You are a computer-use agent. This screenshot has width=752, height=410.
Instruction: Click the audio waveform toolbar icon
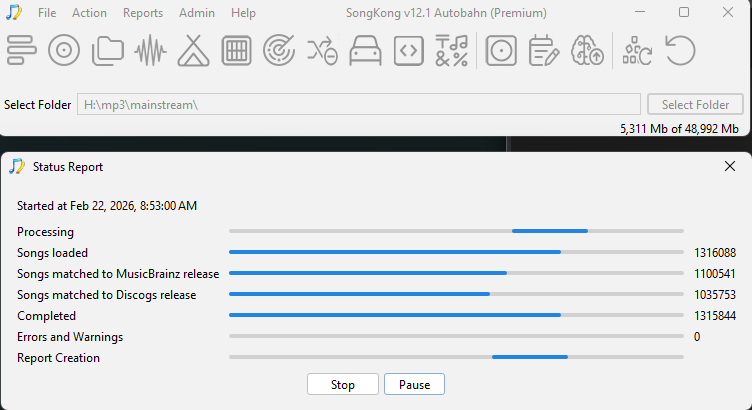150,50
